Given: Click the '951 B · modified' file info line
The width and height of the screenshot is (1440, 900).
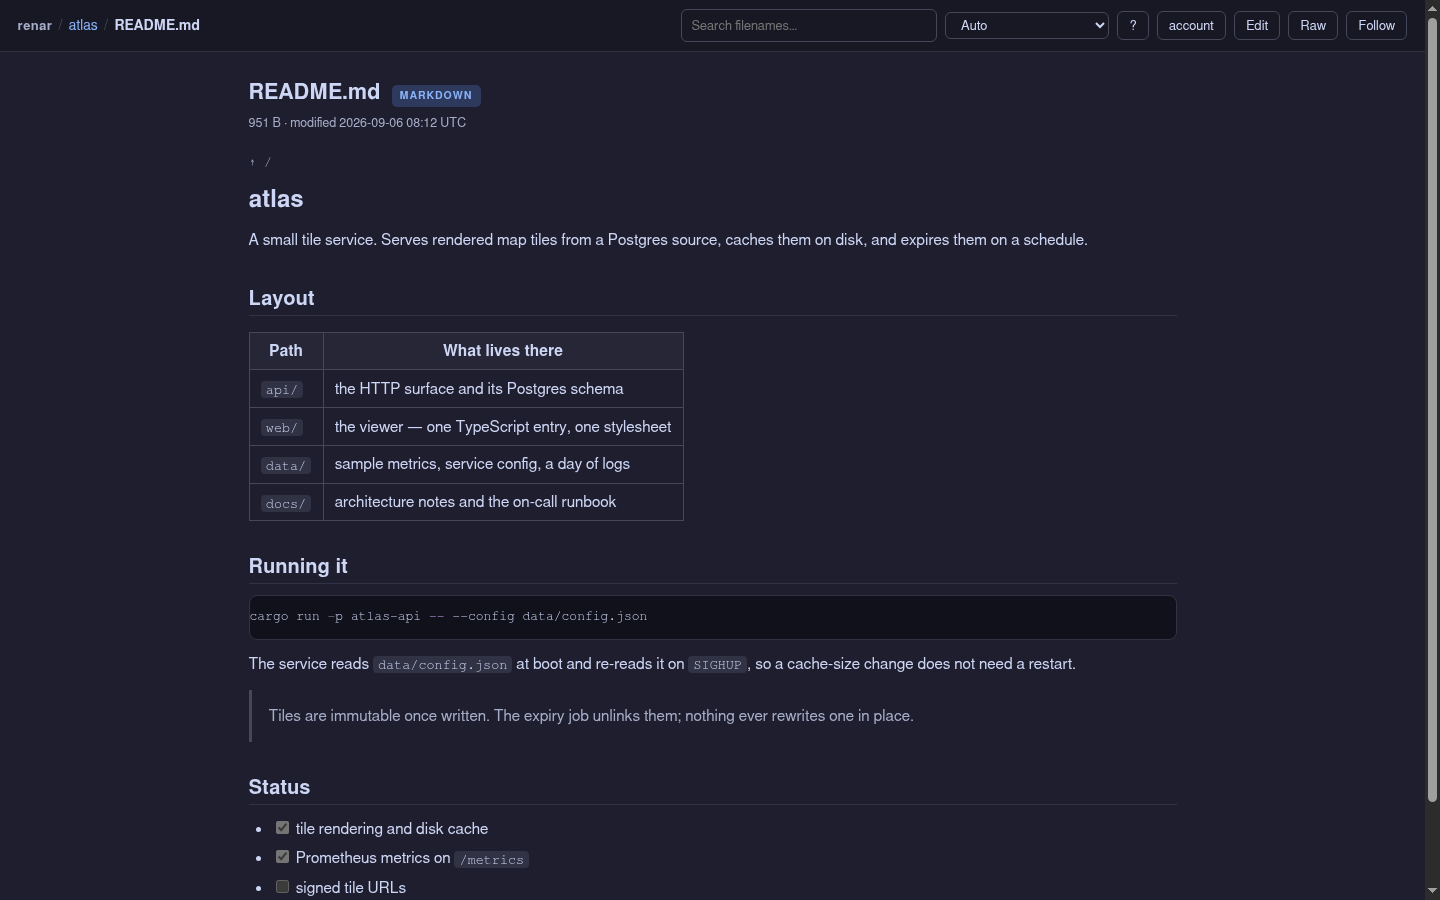Looking at the screenshot, I should click(x=357, y=123).
